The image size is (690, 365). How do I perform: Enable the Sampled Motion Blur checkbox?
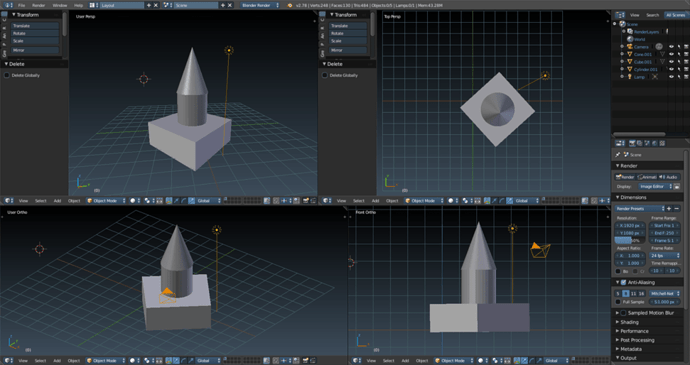coord(623,313)
